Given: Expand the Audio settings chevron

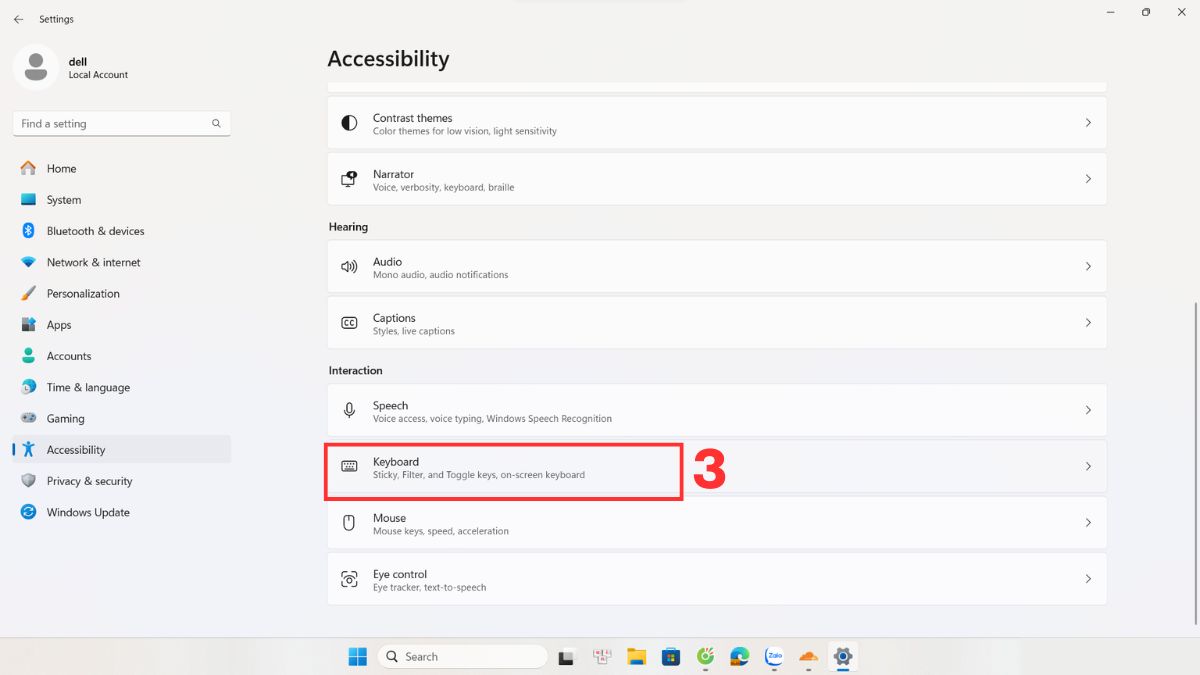Looking at the screenshot, I should click(1088, 267).
